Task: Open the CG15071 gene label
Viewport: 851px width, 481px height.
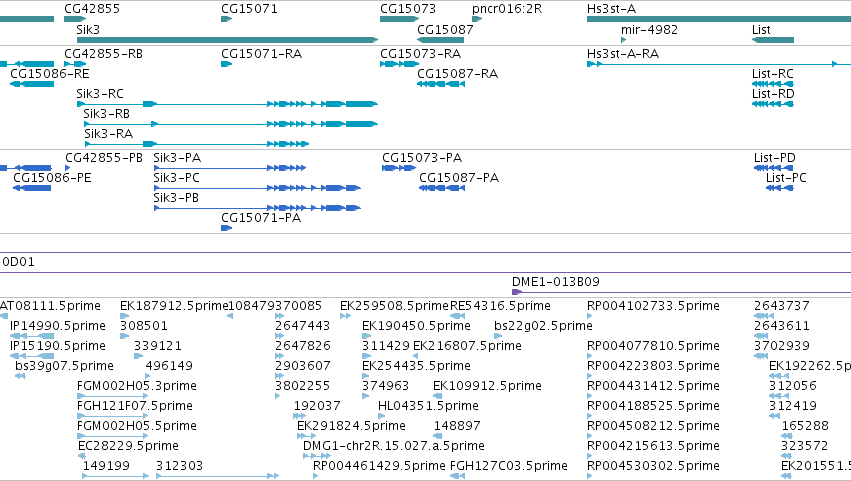Action: [x=249, y=9]
